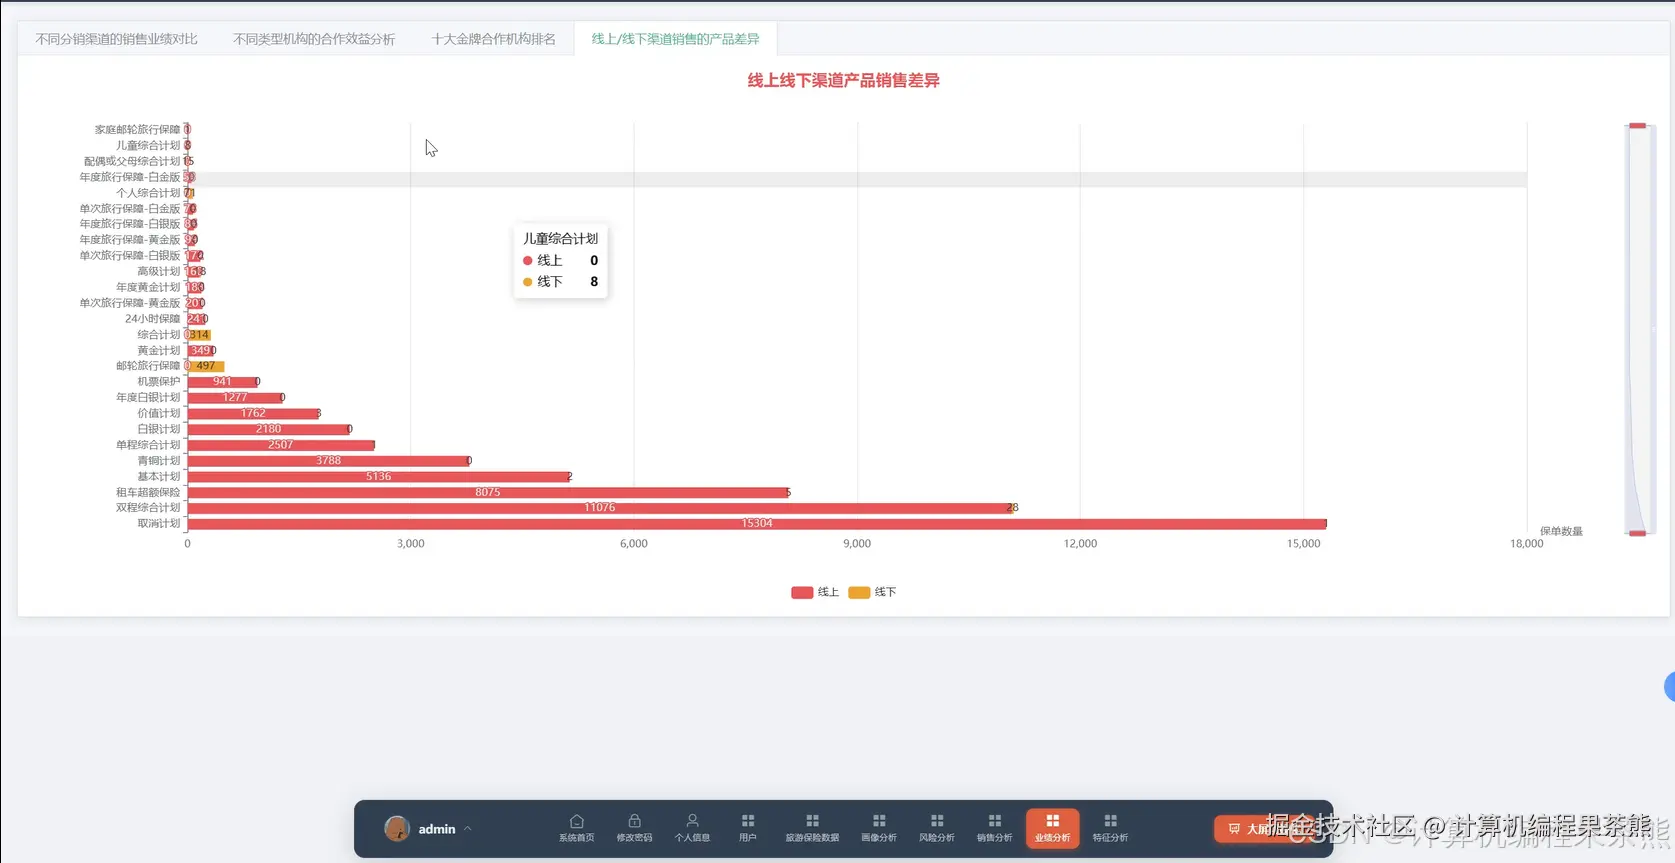The width and height of the screenshot is (1675, 863).
Task: Click the 白银计划 bar showing 2180
Action: pos(269,429)
